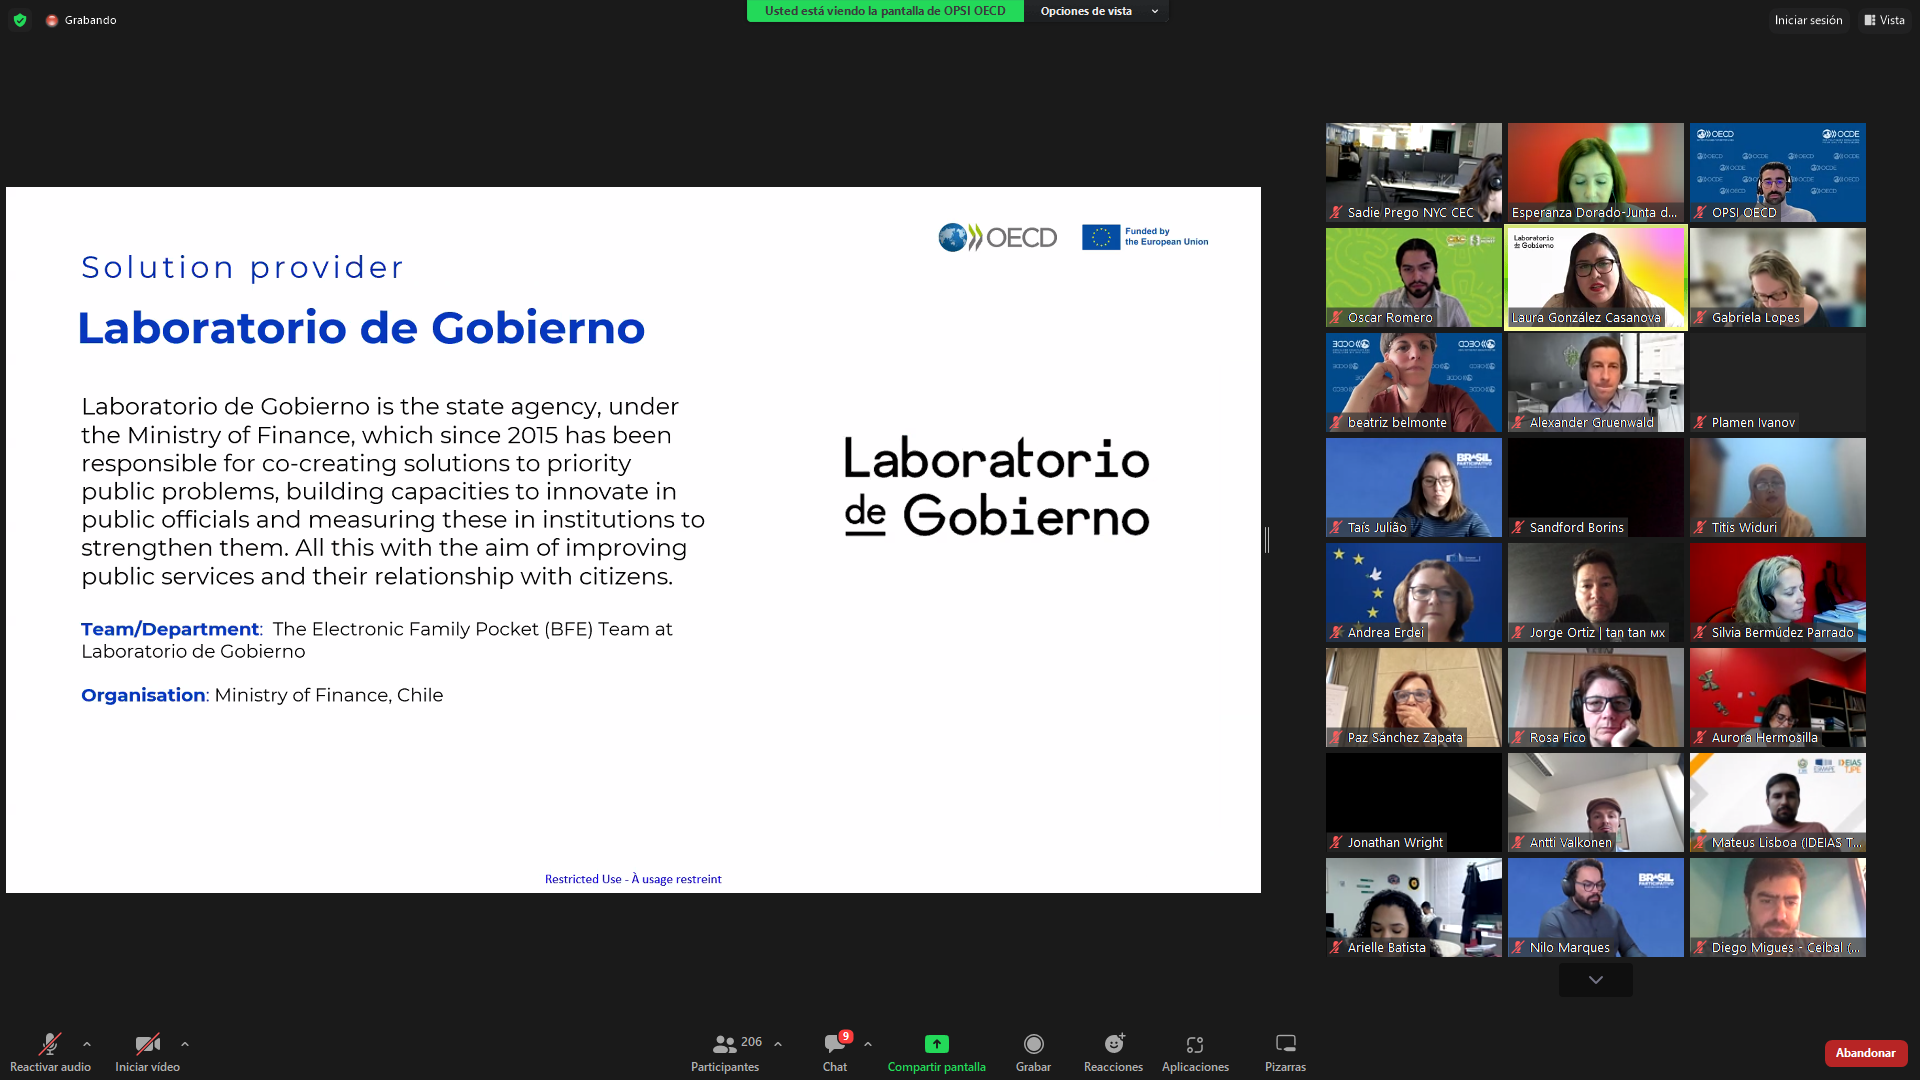Expand audio options arrow next to Reactivar audio
The image size is (1920, 1080).
click(87, 1044)
